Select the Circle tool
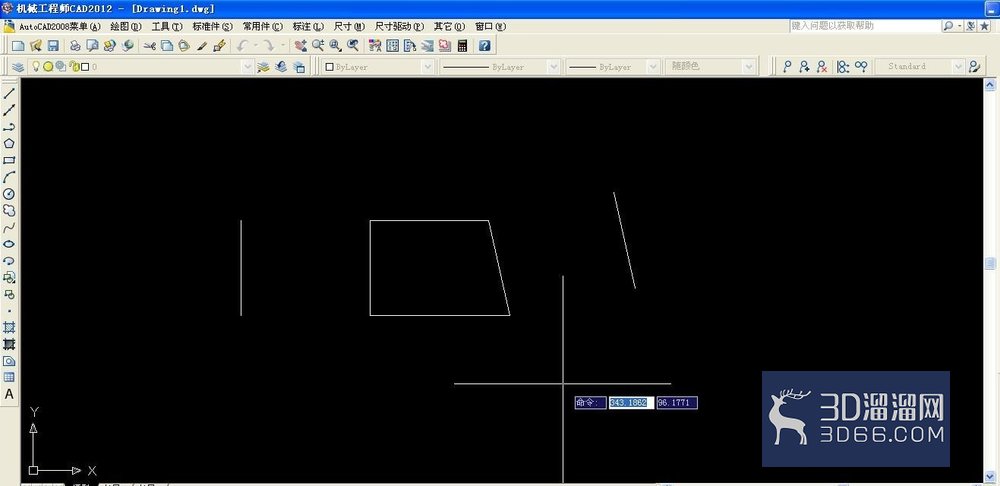 [x=9, y=194]
